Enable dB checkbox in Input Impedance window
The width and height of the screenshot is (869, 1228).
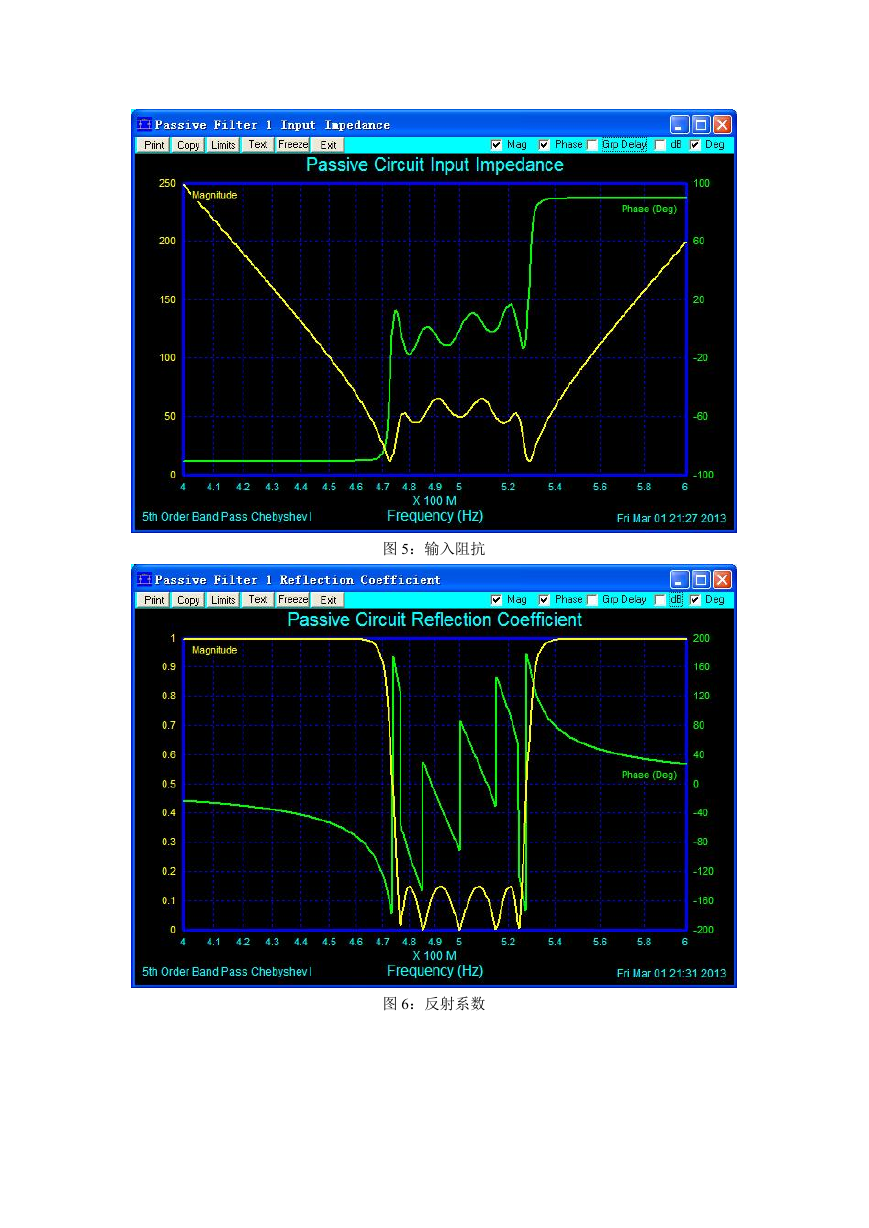click(660, 145)
